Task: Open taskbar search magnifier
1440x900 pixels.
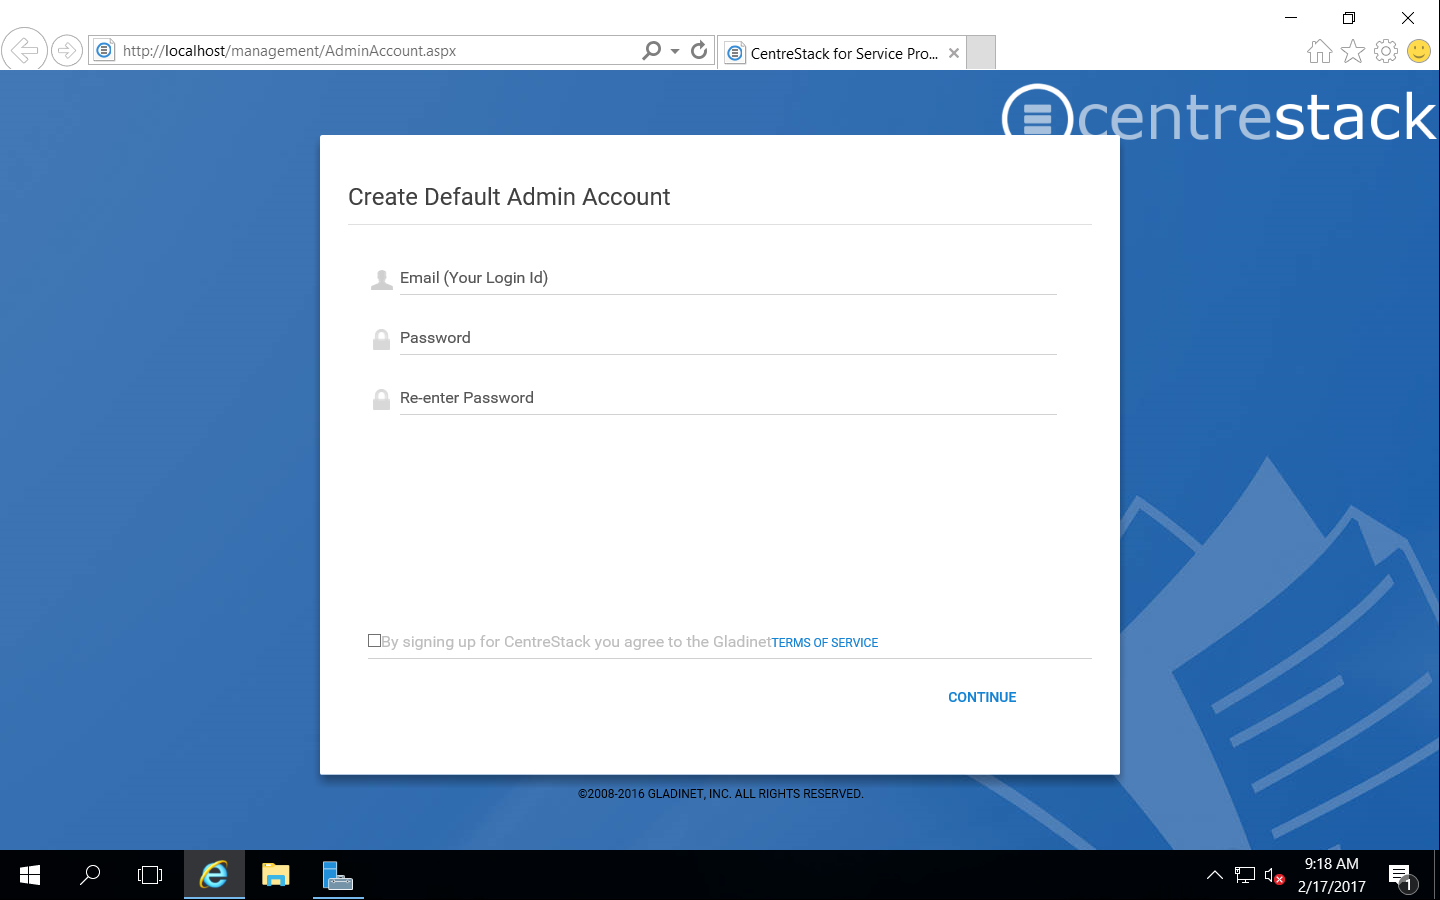Action: [90, 875]
